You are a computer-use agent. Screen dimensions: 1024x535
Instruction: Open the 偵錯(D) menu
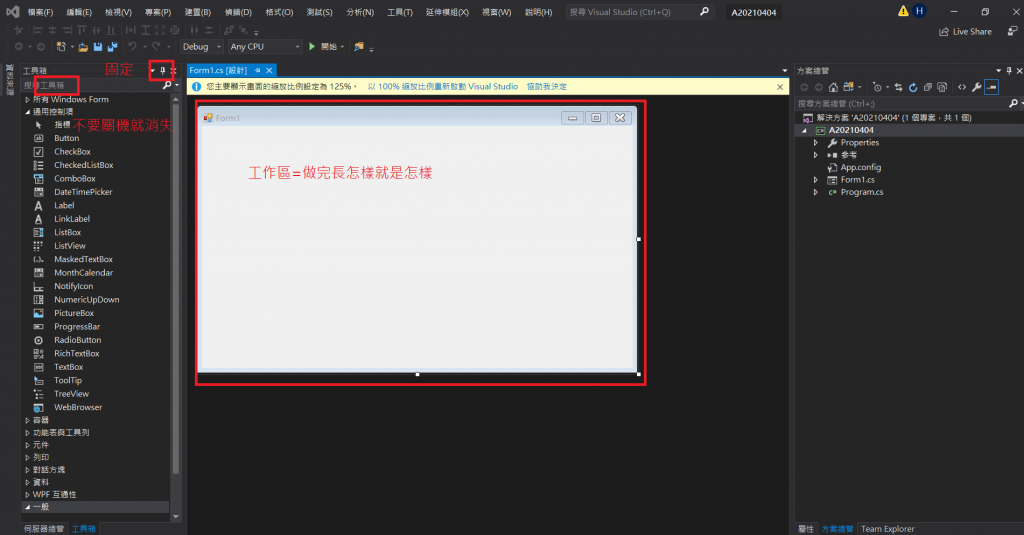click(x=238, y=12)
